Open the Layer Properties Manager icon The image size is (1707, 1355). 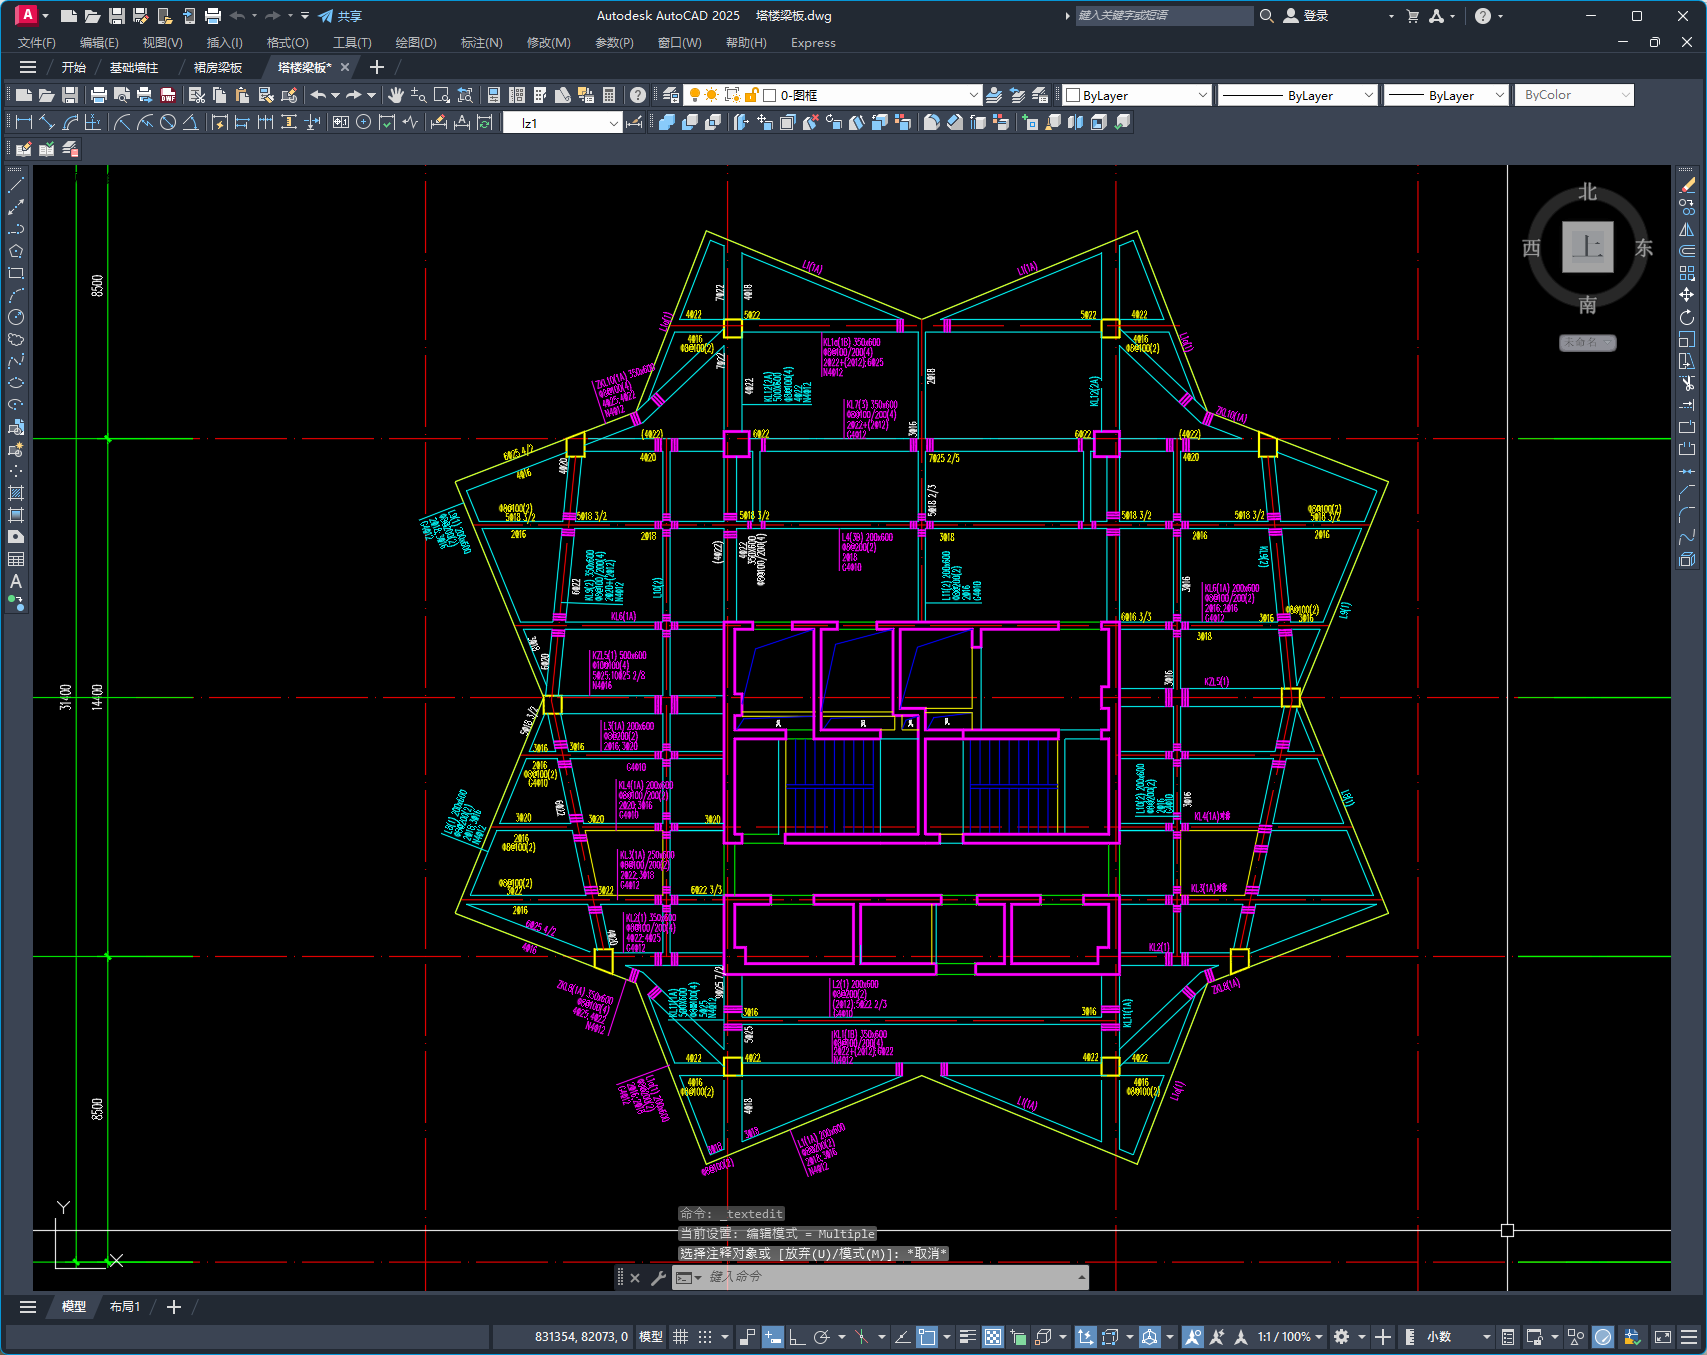(x=671, y=95)
